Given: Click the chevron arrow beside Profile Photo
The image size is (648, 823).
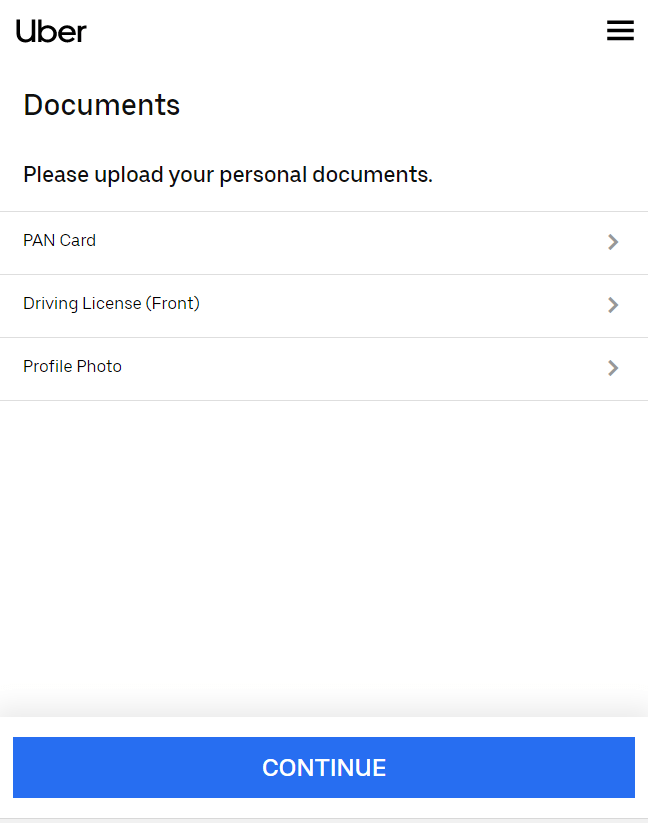Looking at the screenshot, I should tap(613, 368).
